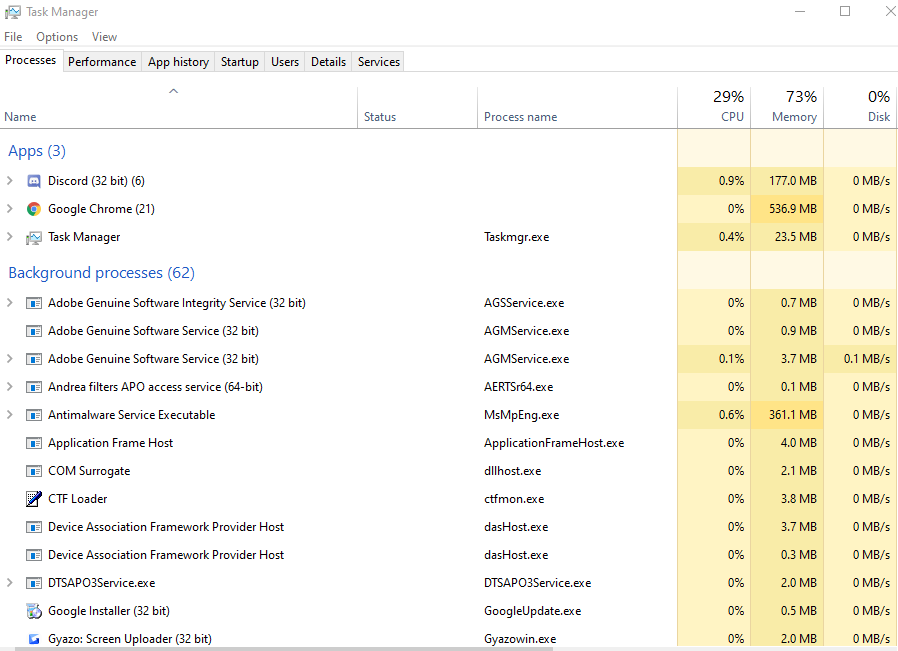Maximize the Task Manager window
898x651 pixels.
pyautogui.click(x=845, y=11)
